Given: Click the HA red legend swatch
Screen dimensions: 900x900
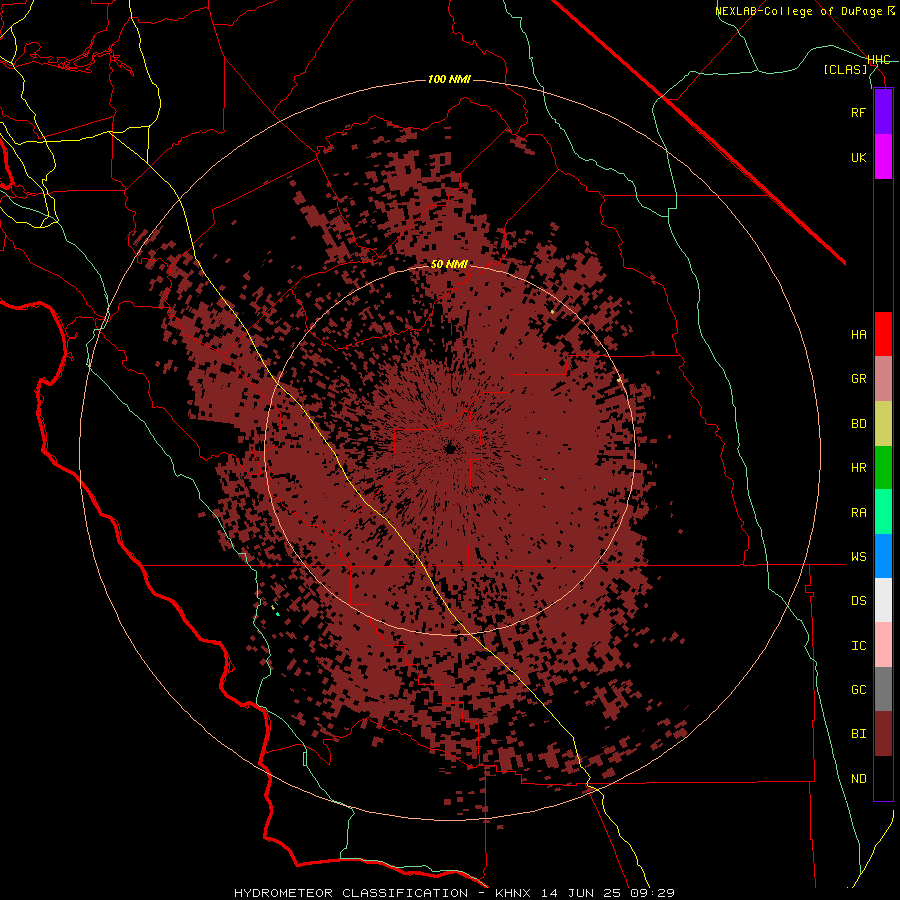Looking at the screenshot, I should (883, 334).
